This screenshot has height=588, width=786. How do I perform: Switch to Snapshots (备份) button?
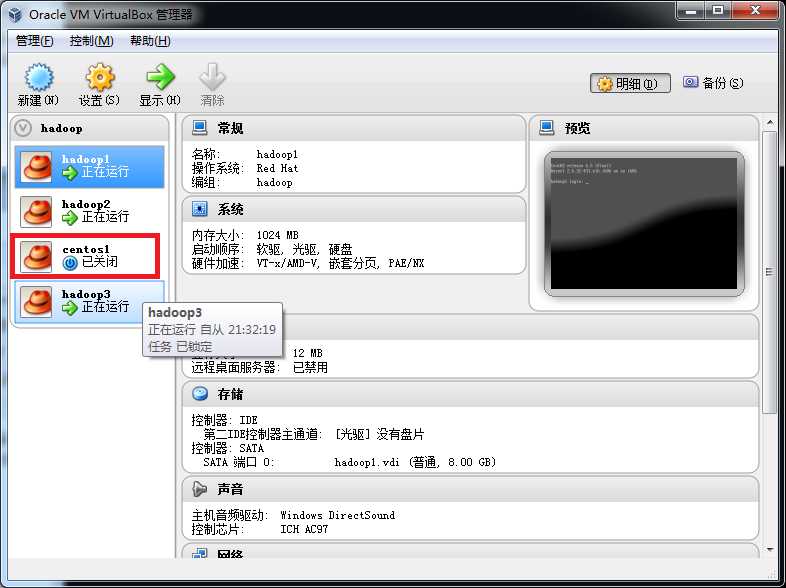713,83
